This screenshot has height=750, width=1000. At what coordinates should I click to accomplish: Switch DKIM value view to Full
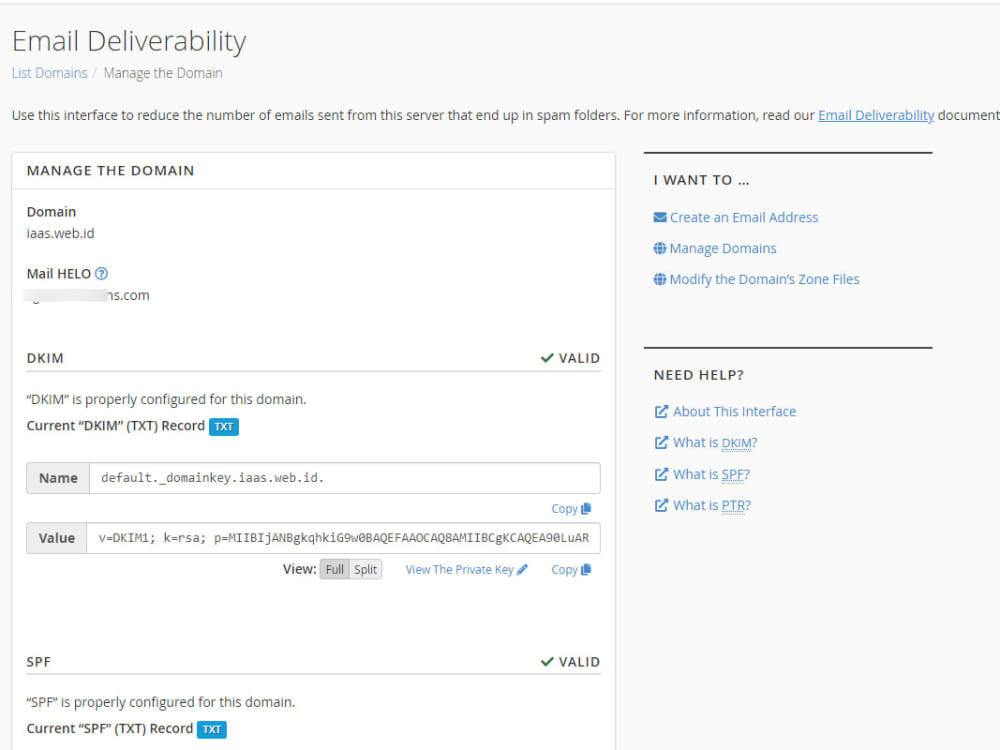tap(334, 570)
